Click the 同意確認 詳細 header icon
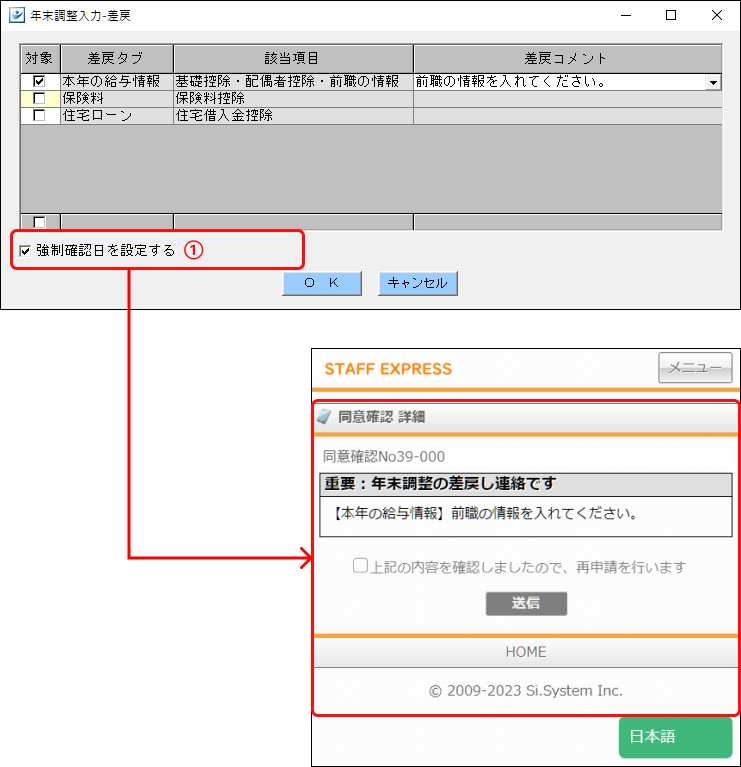 (324, 417)
